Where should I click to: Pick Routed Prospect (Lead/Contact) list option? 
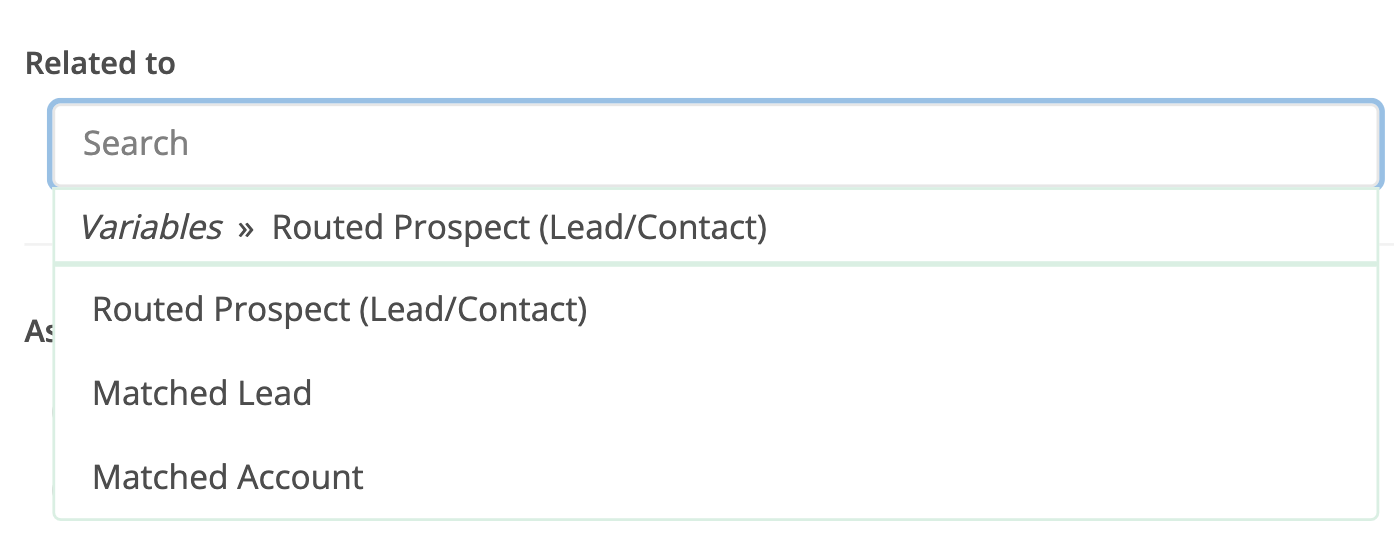(339, 310)
